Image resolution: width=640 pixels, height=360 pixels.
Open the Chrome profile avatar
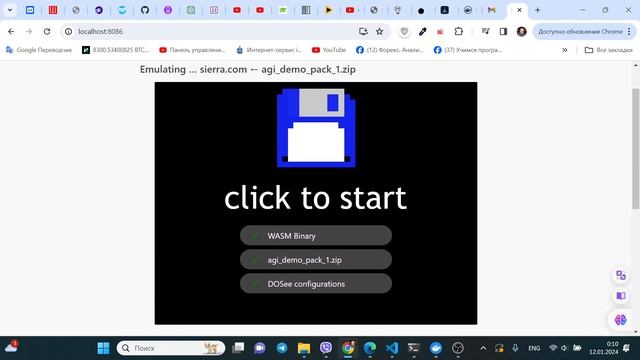click(521, 31)
